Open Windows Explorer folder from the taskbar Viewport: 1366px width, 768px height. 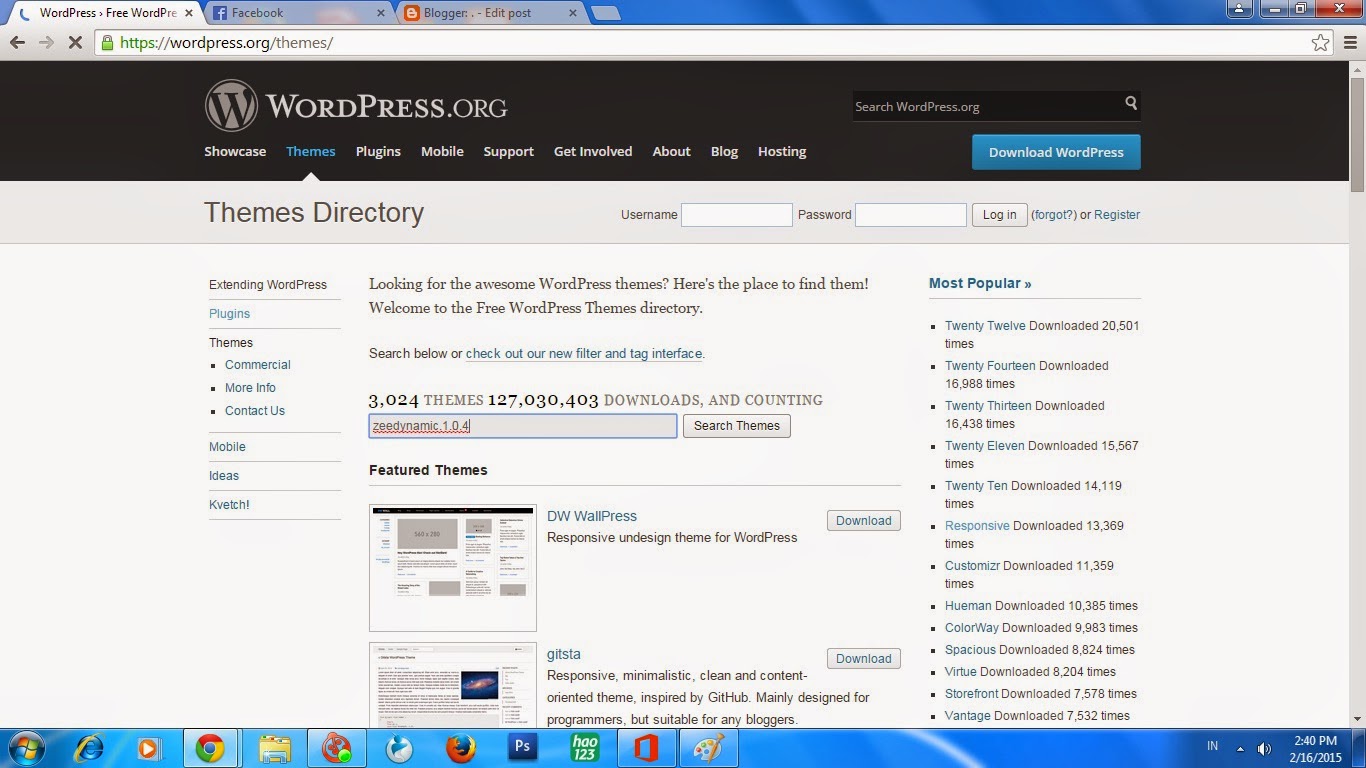click(274, 748)
